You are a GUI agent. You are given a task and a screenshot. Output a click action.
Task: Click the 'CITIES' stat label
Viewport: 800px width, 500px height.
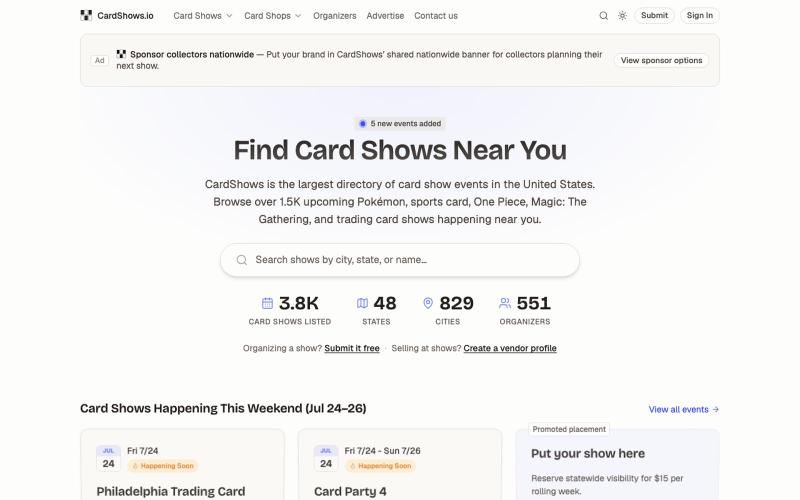[x=447, y=321]
